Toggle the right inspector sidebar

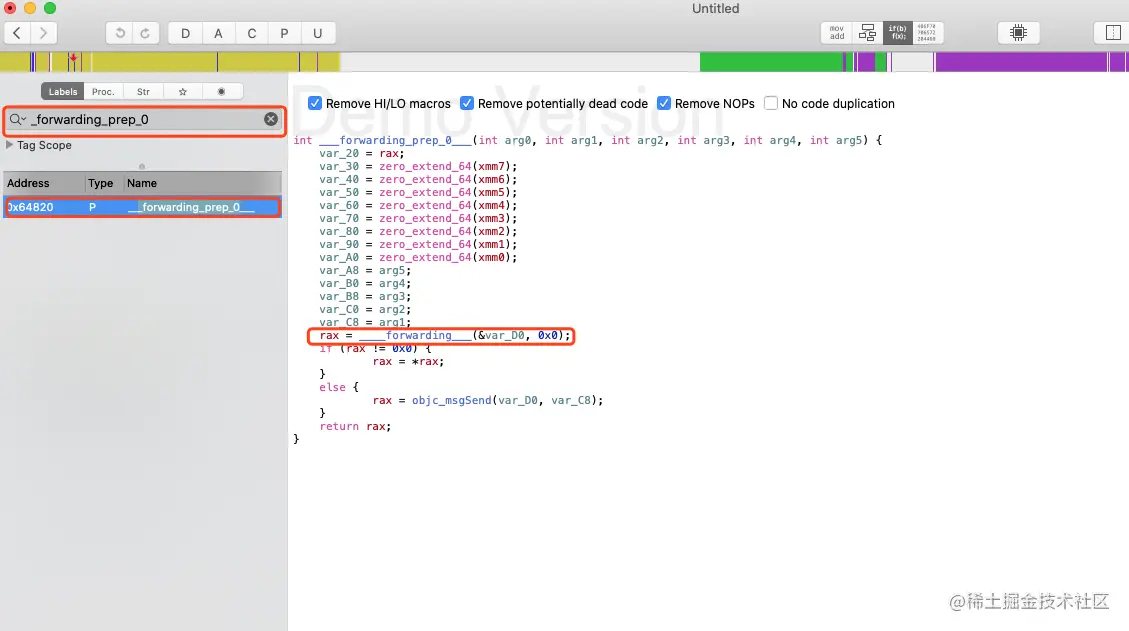click(x=1112, y=32)
